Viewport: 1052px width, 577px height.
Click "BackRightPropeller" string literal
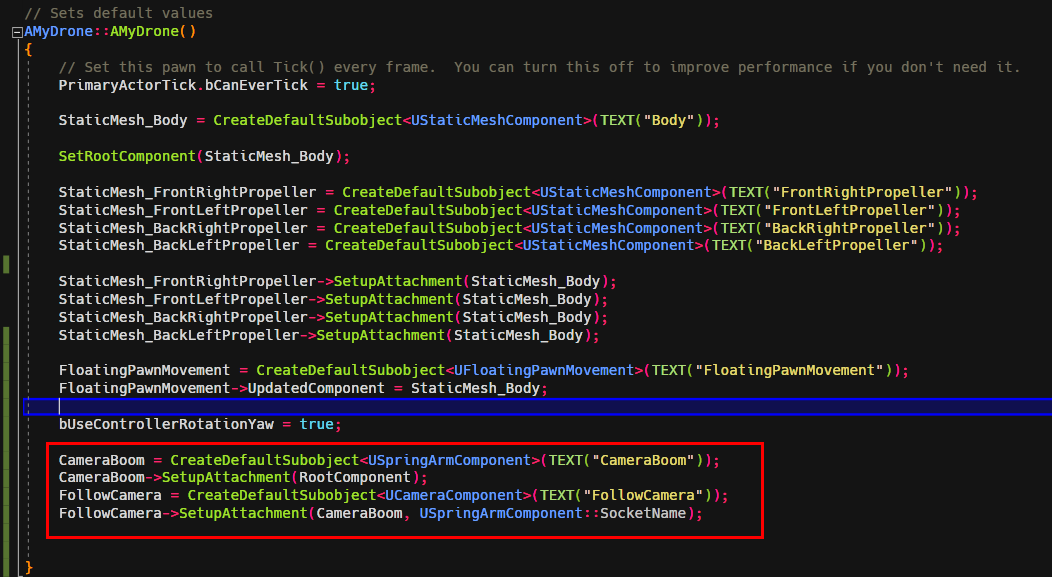click(849, 228)
